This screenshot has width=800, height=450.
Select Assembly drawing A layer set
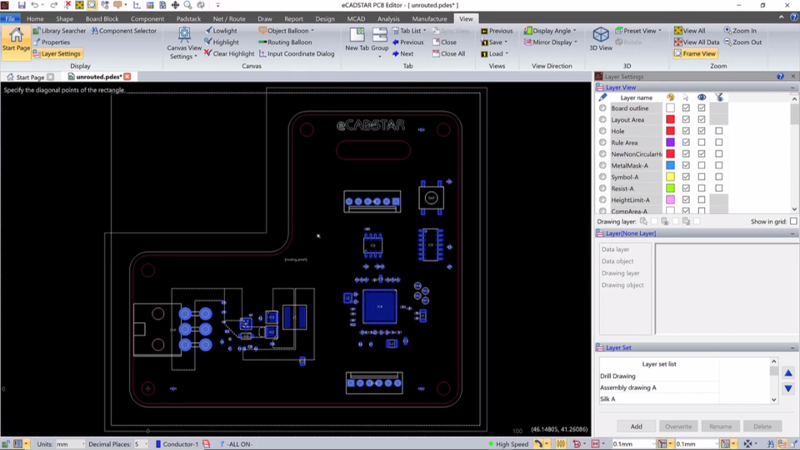point(659,388)
